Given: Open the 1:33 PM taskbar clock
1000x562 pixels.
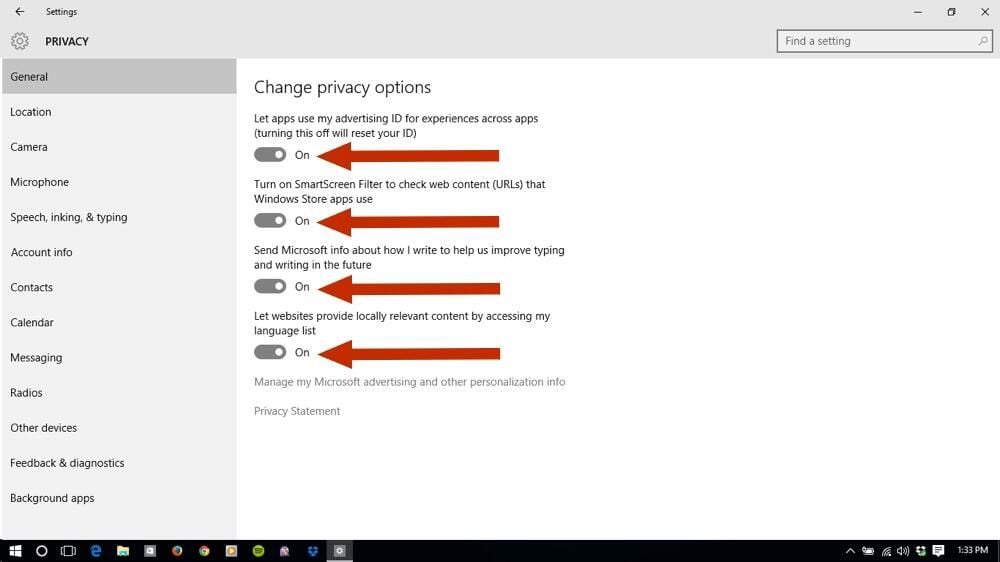Looking at the screenshot, I should pos(973,551).
